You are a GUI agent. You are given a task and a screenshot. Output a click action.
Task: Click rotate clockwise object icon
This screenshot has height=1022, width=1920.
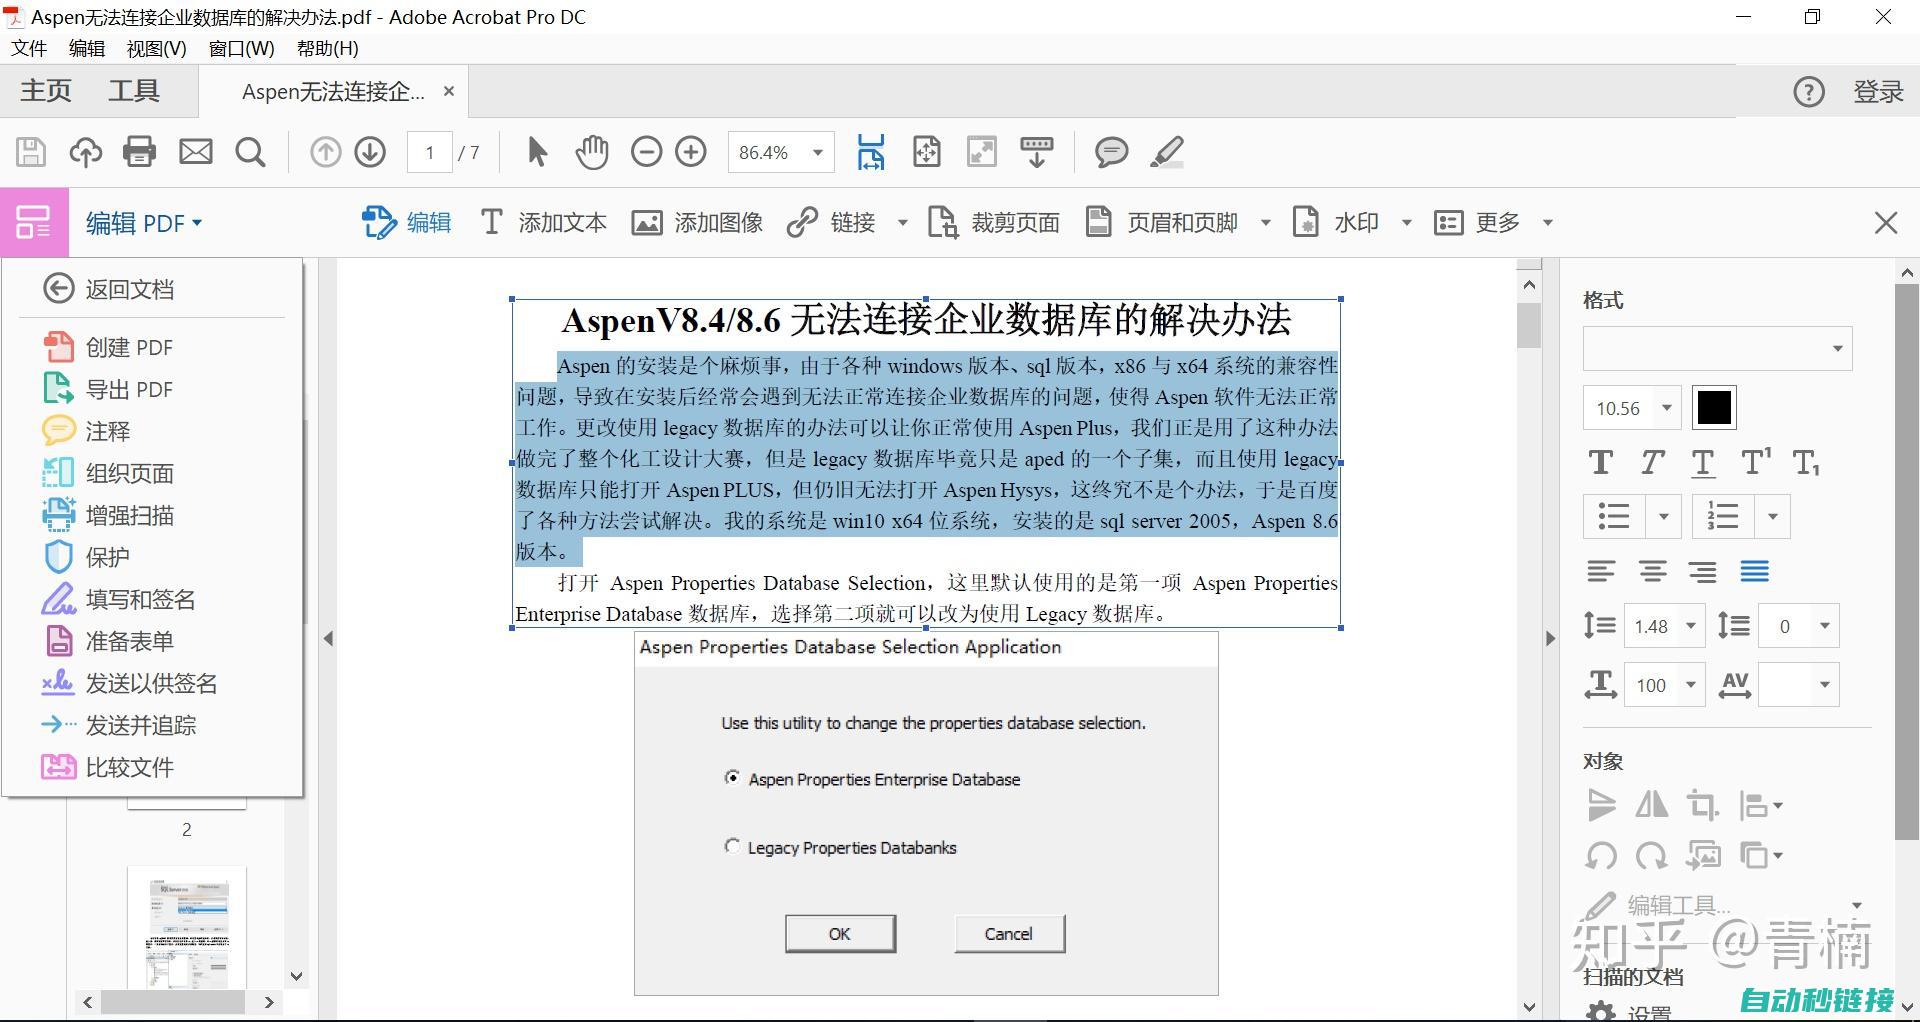tap(1652, 856)
